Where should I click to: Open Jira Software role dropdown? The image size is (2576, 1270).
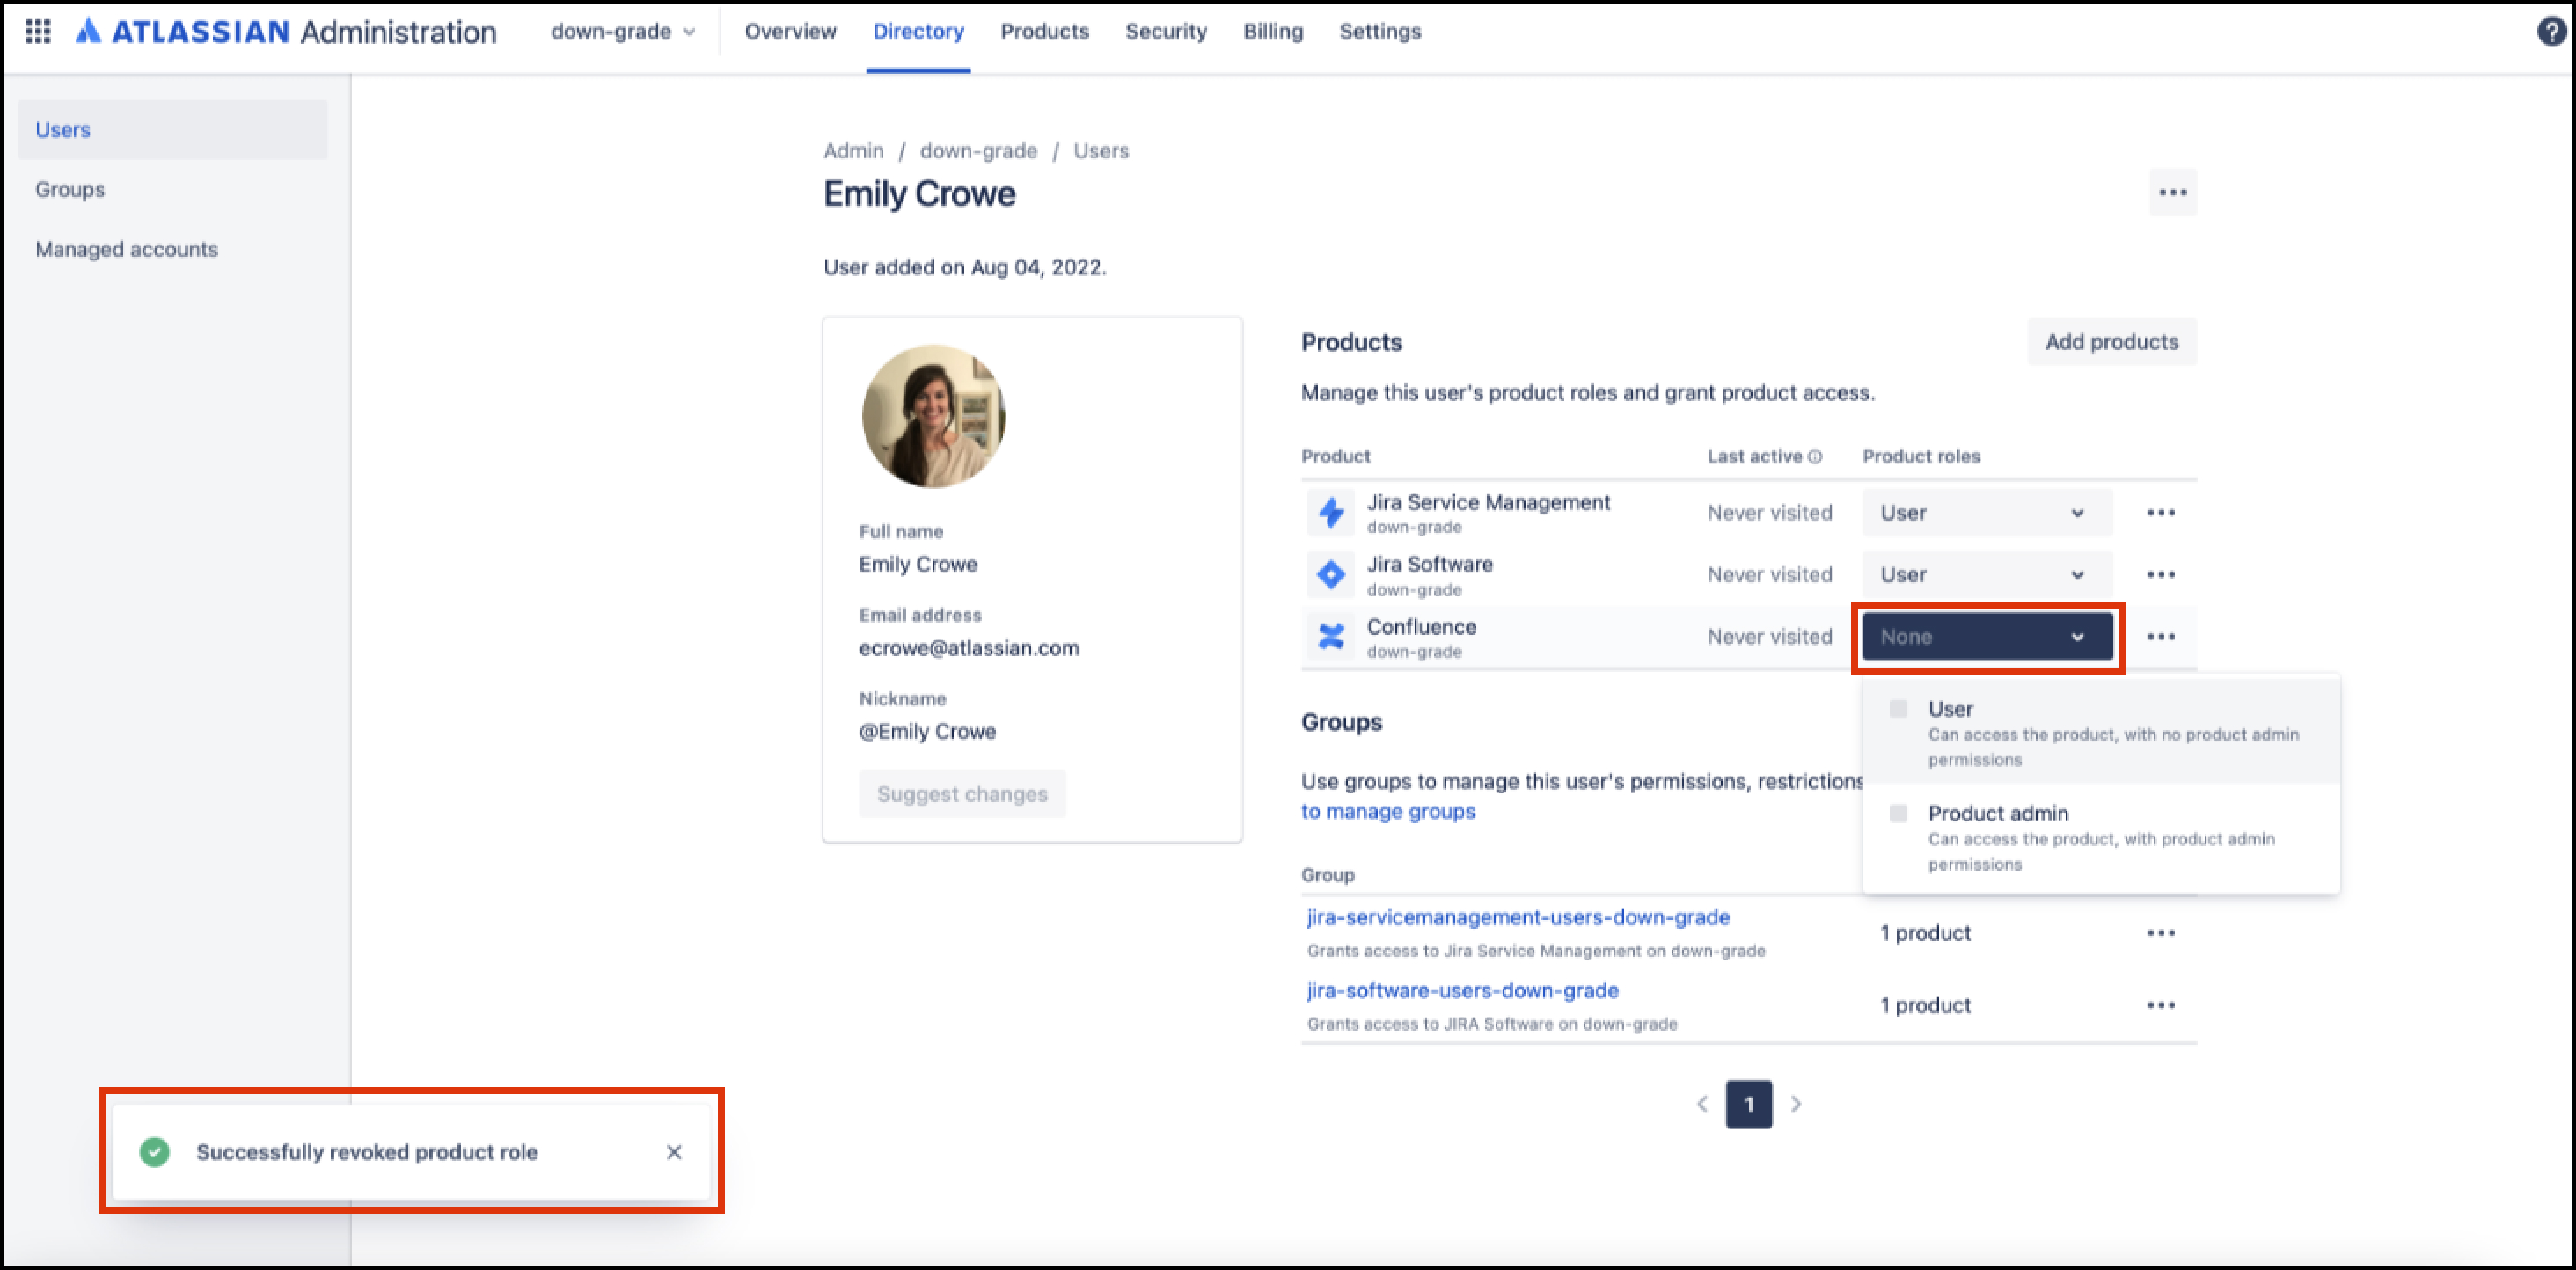click(1987, 575)
